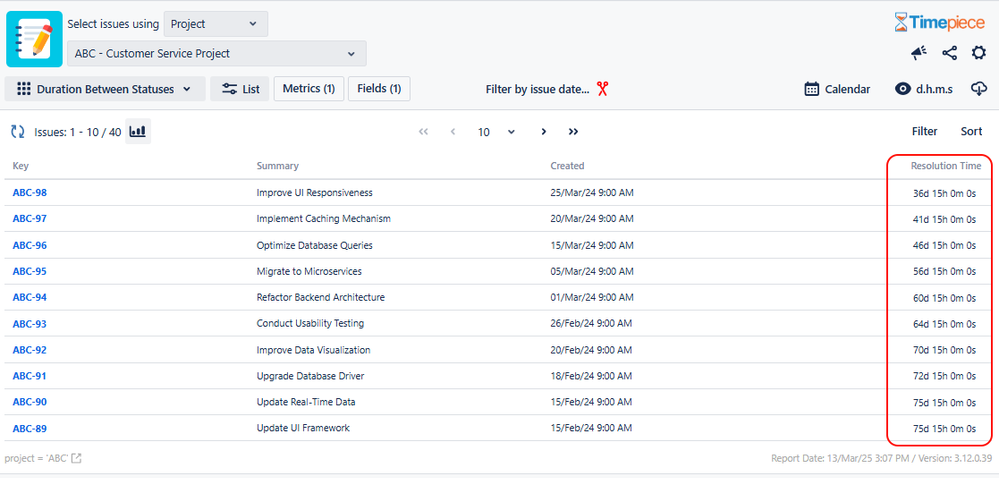Screen dimensions: 999x478
Task: Open the megaphone announcements icon
Action: 919,54
